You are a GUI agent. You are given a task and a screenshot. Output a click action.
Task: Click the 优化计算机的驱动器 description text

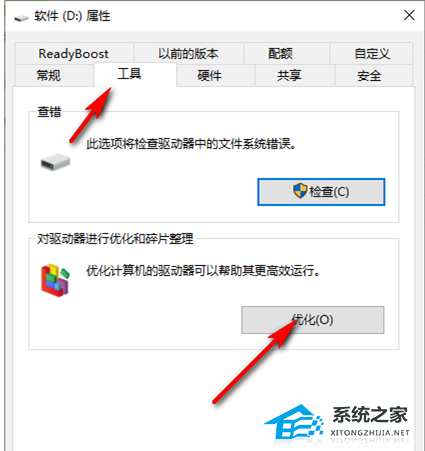click(x=203, y=270)
